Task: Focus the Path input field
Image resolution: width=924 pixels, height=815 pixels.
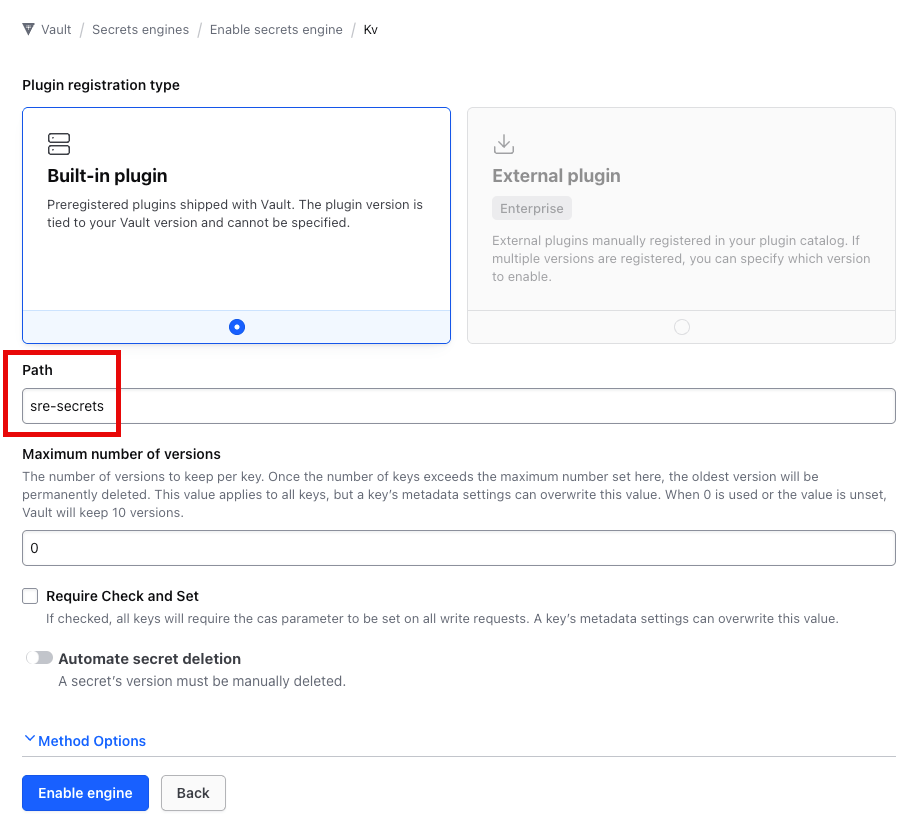Action: [x=459, y=406]
